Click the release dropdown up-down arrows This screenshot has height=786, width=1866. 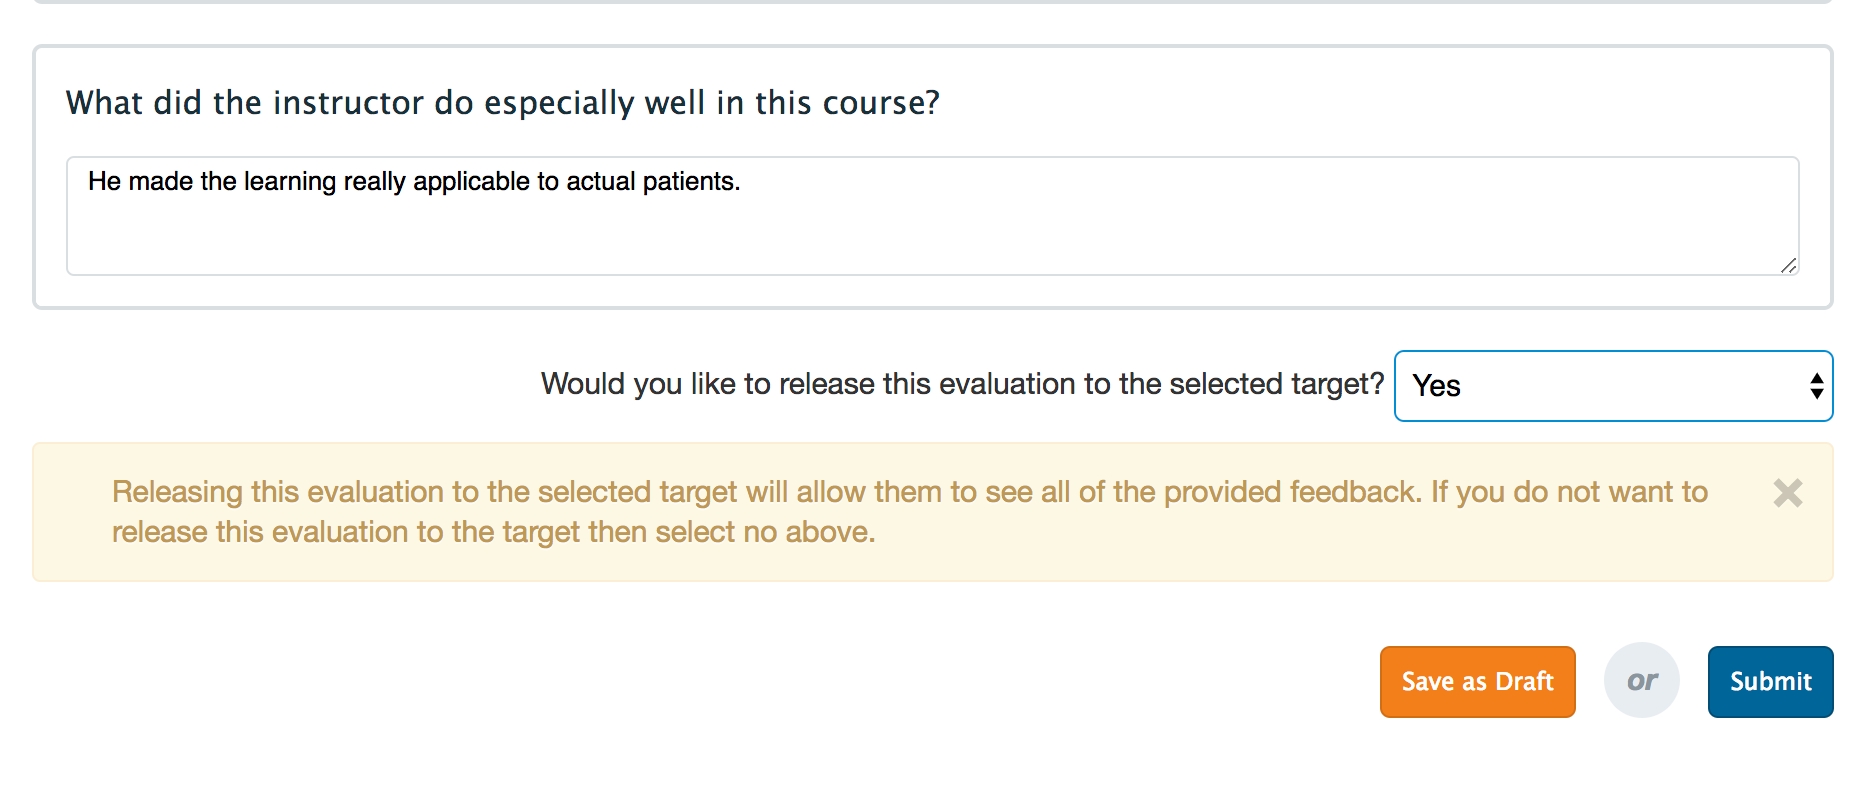1816,386
